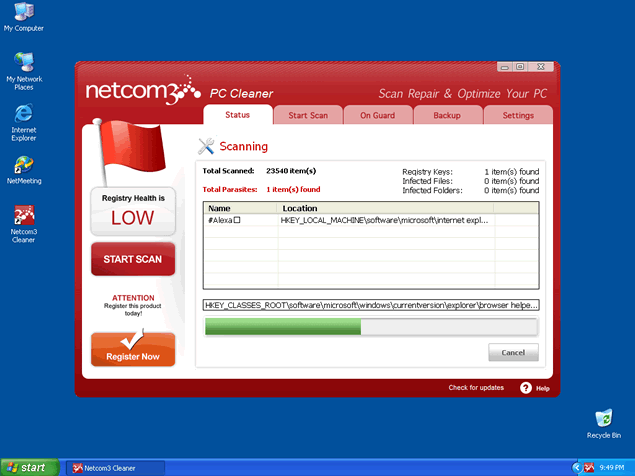635x476 pixels.
Task: Click the orange Register Now button
Action: point(133,350)
